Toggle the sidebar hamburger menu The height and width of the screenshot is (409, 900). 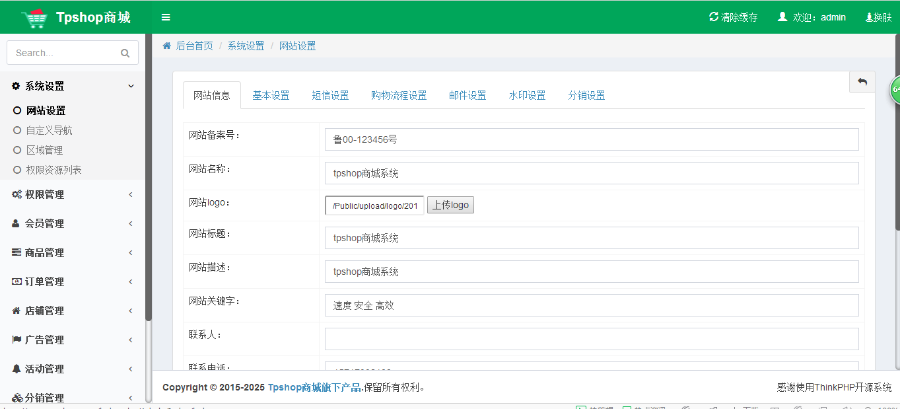166,17
